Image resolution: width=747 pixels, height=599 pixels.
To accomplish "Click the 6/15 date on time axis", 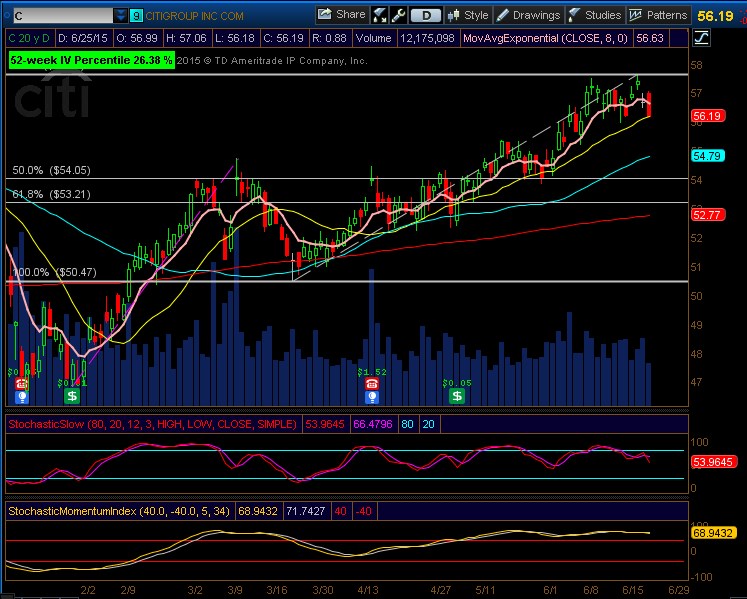I will [633, 590].
